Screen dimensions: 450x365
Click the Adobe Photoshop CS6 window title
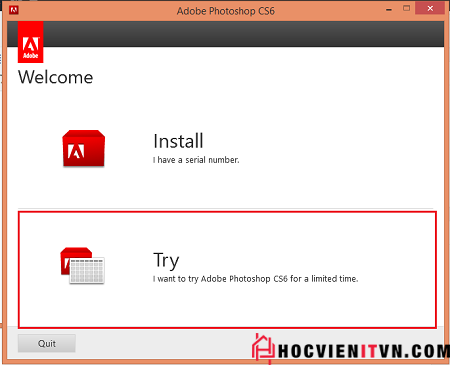(226, 11)
